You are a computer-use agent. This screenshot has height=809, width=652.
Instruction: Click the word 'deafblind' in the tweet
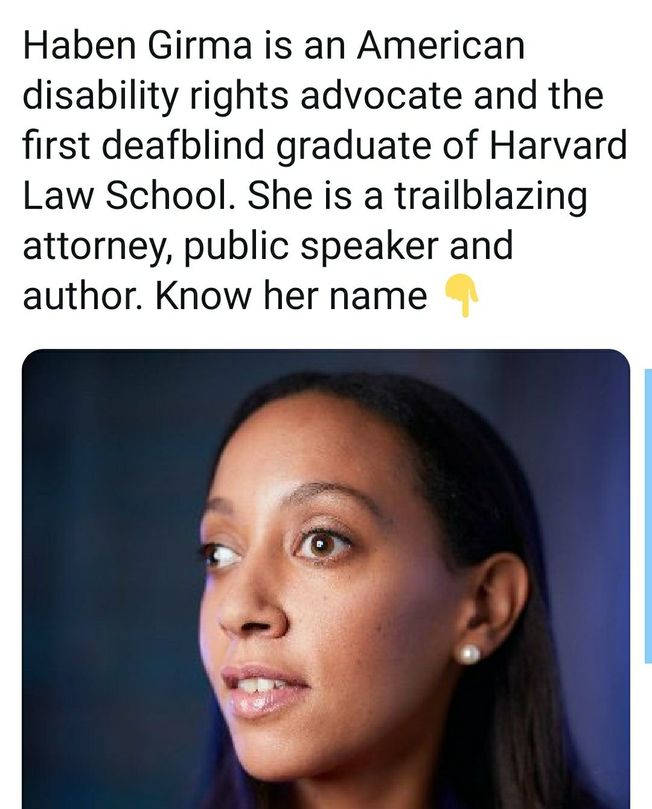pos(182,145)
